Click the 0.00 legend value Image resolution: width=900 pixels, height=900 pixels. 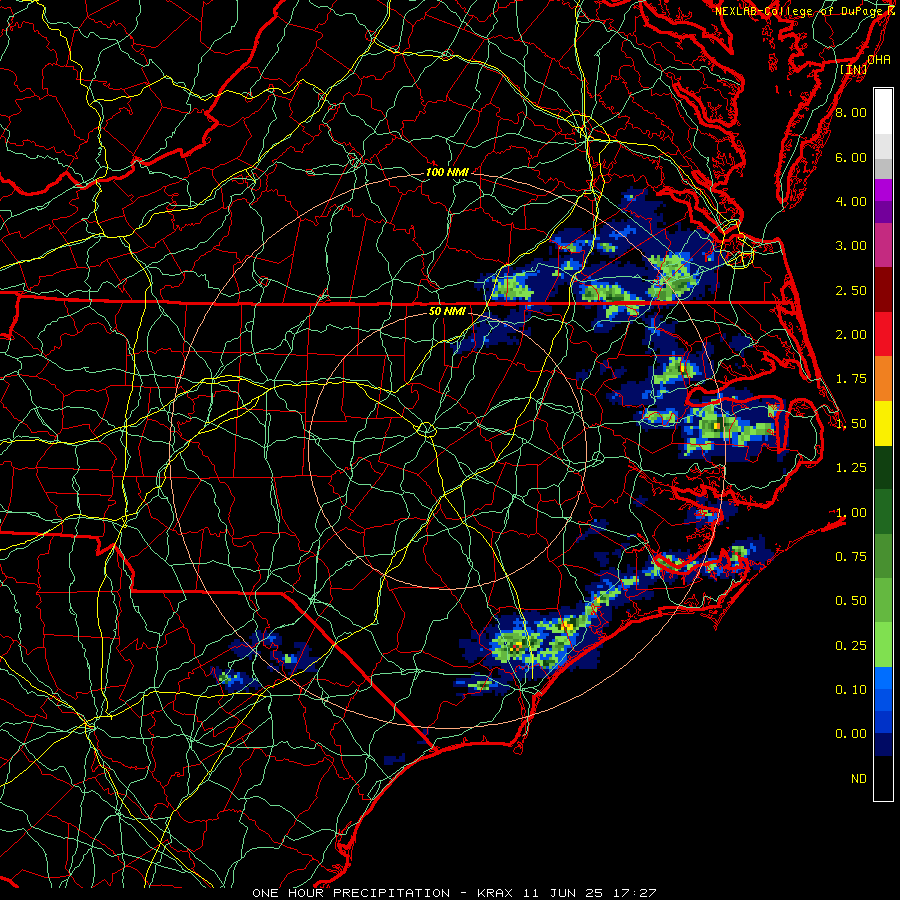[x=851, y=734]
